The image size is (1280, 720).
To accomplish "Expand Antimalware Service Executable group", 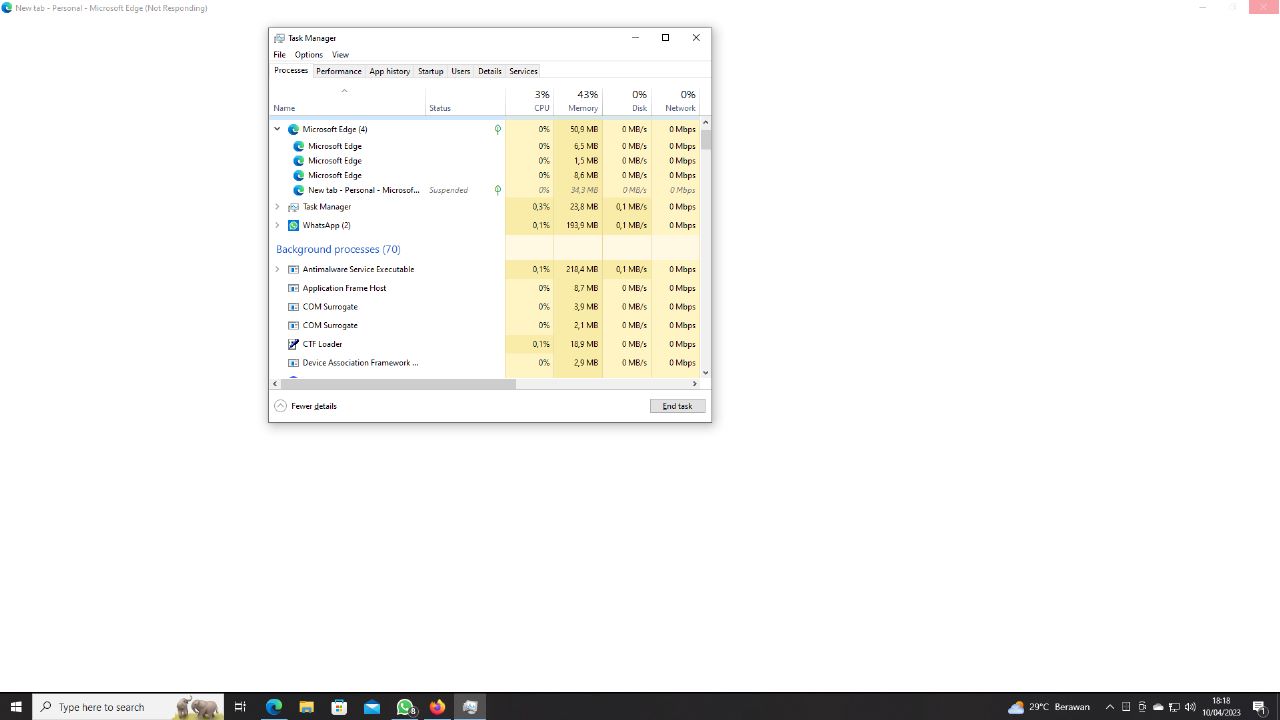I will (x=277, y=269).
